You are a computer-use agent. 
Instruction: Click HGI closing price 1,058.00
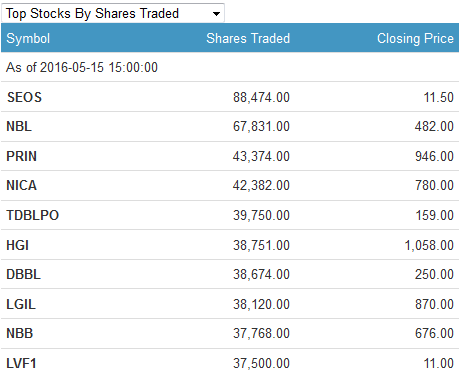[x=429, y=245]
